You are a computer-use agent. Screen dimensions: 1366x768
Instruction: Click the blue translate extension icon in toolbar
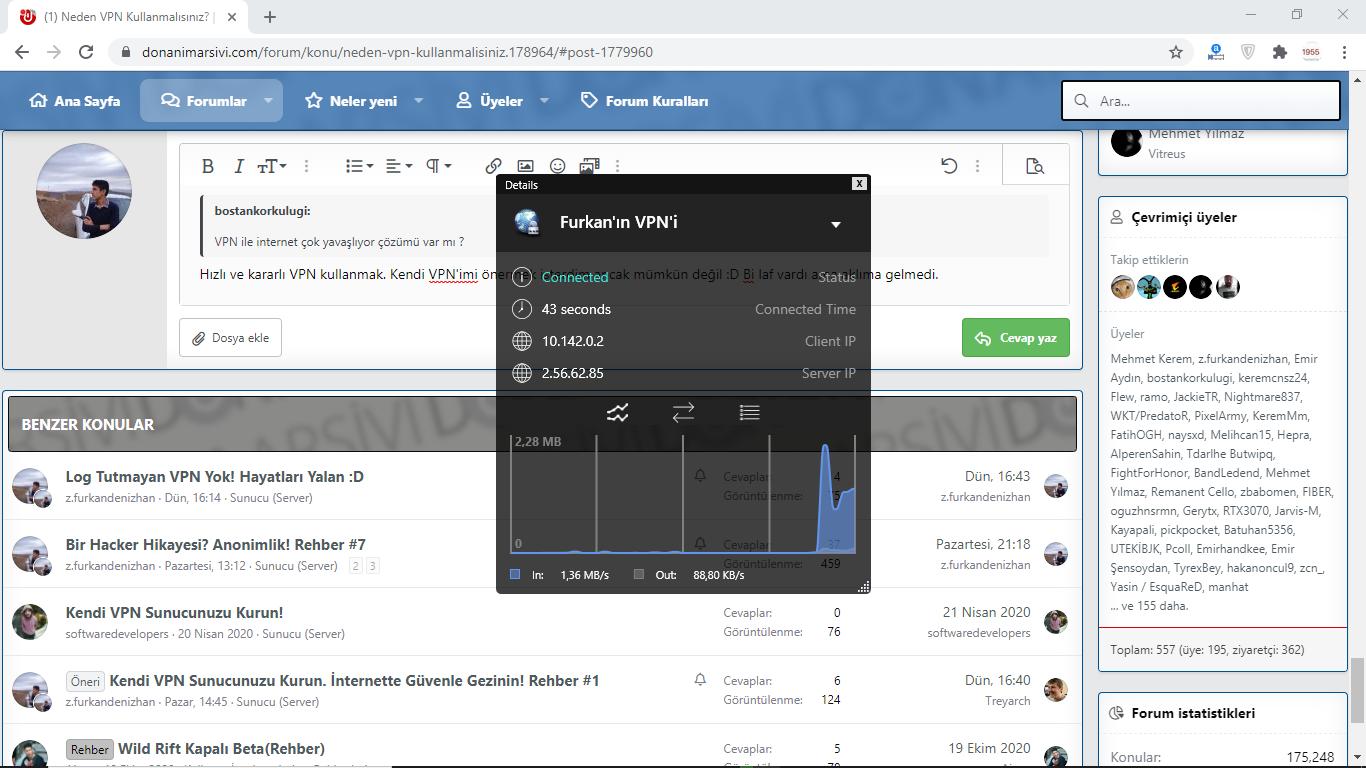1217,52
